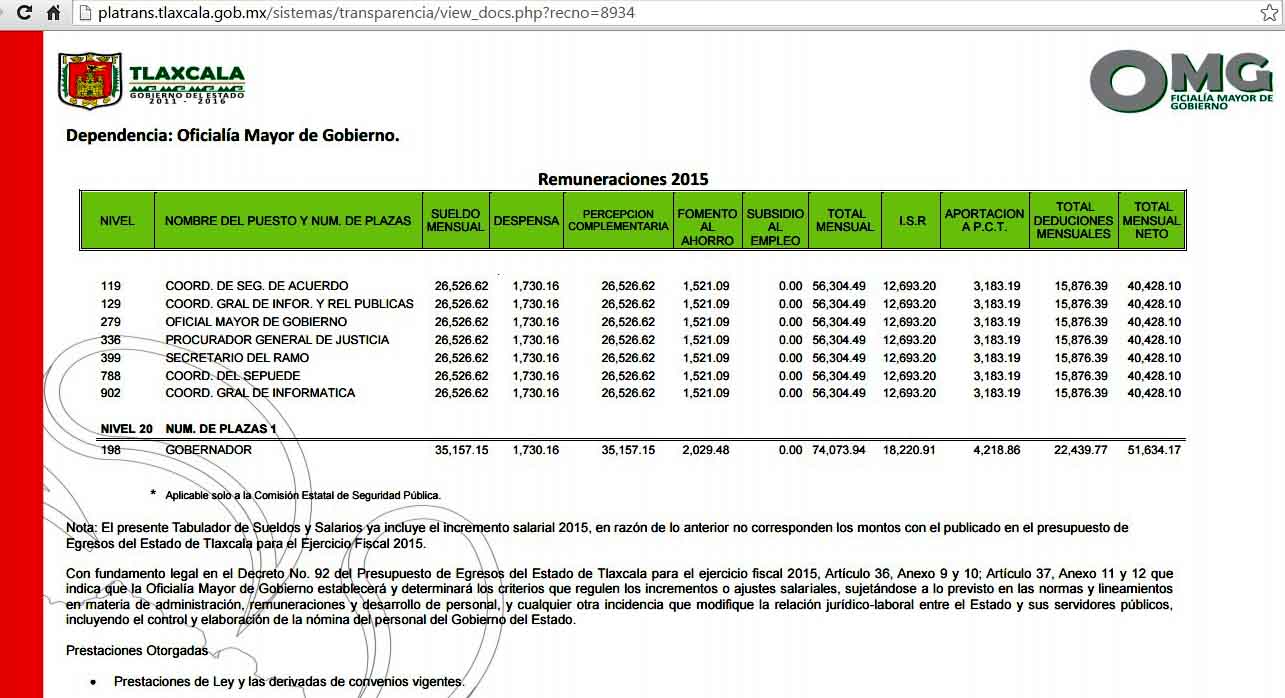Bookmark this page with the star icon
Screen dimensions: 1285x698
[1269, 13]
